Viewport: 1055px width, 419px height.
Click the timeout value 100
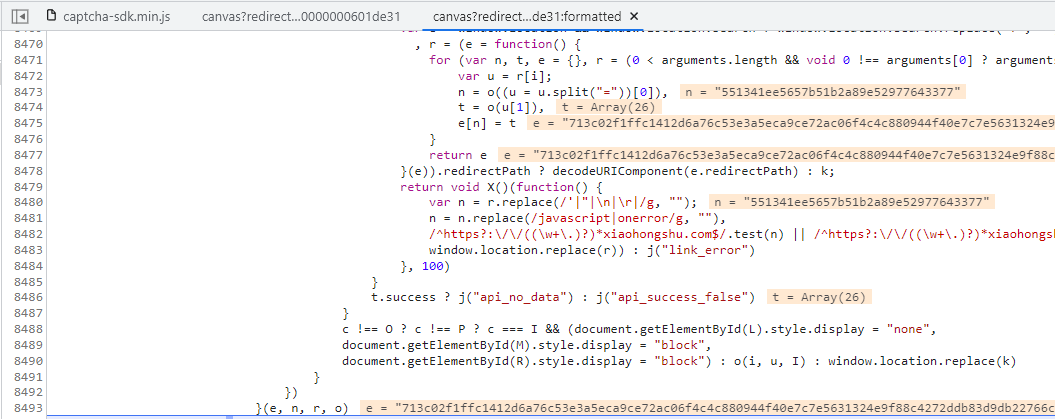(432, 266)
